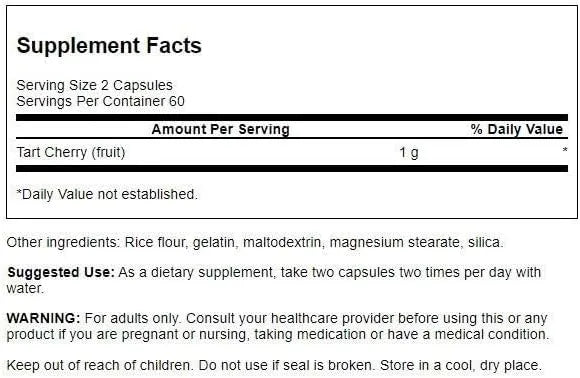Image resolution: width=580 pixels, height=378 pixels.
Task: Select the Serving Size 2 Capsules text
Action: click(x=95, y=85)
